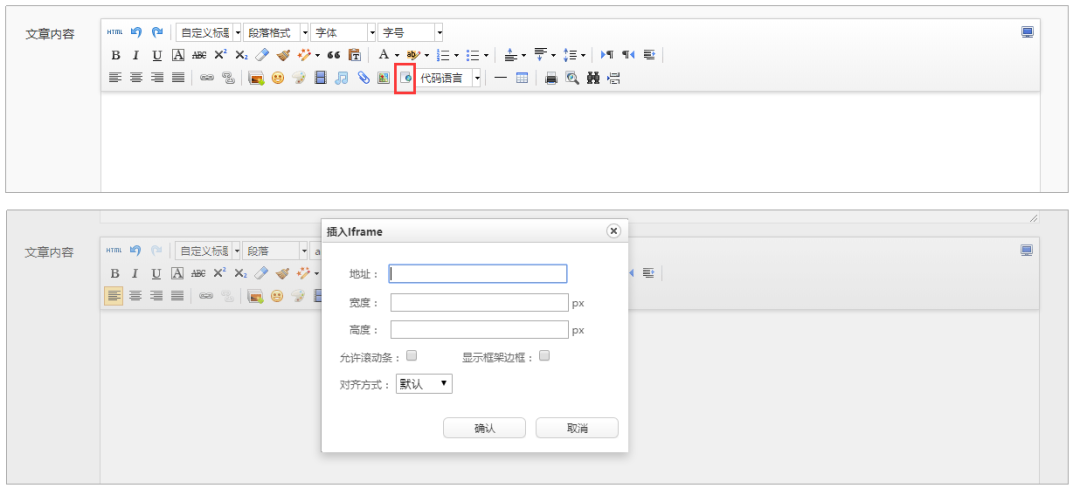
Task: Toggle HTML source mode in upper editor
Action: pyautogui.click(x=114, y=32)
